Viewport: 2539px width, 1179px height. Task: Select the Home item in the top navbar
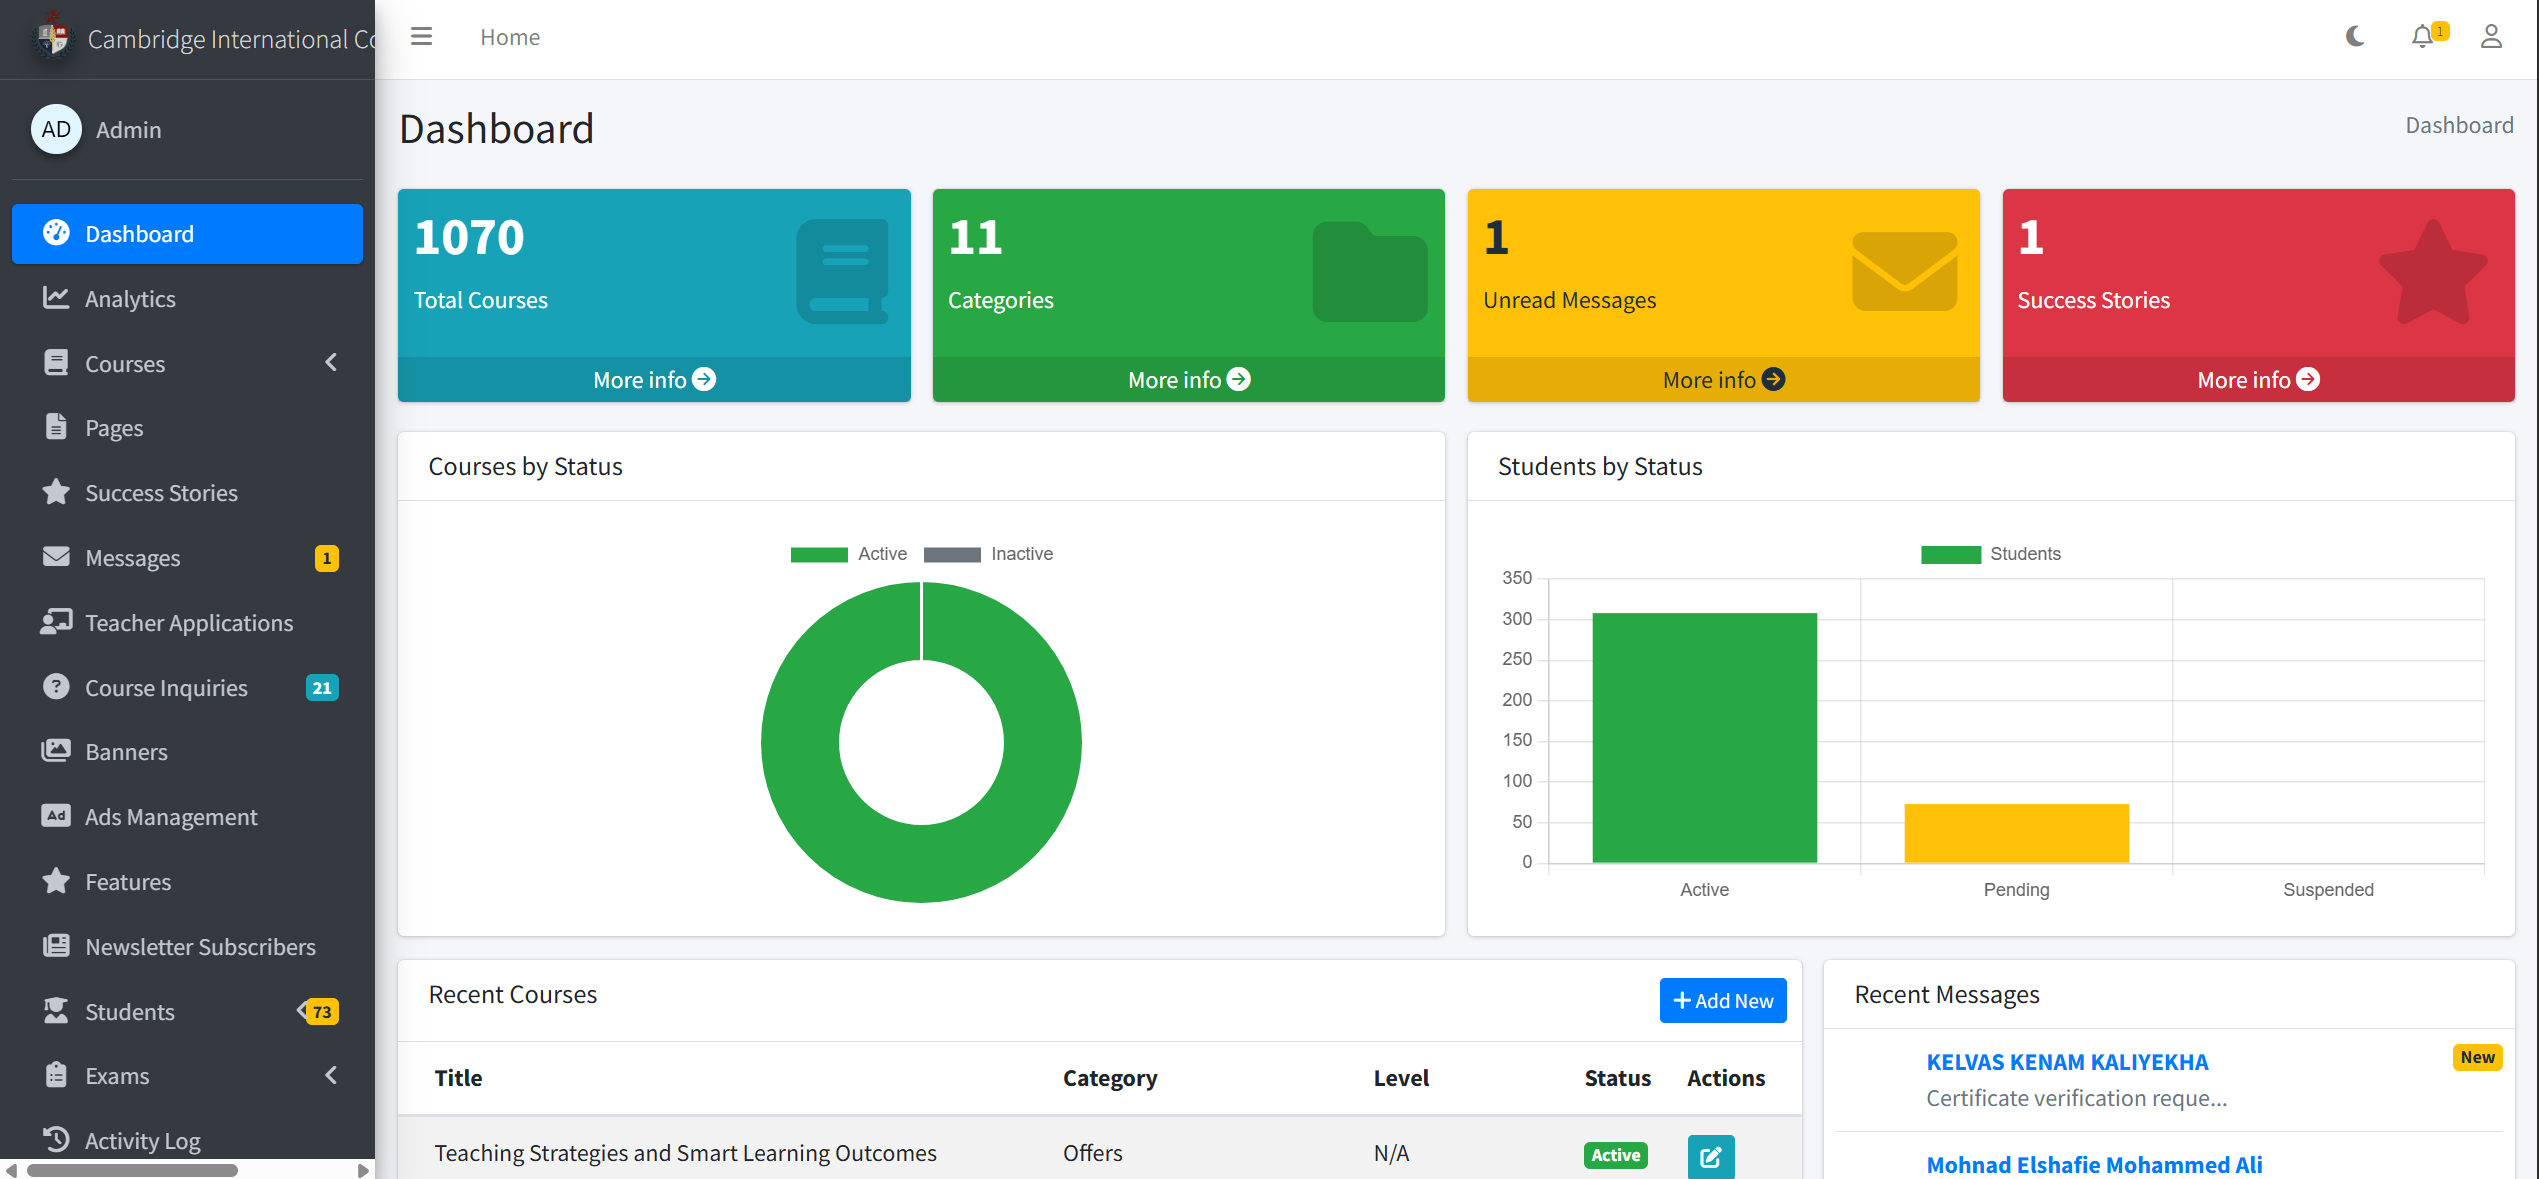(x=510, y=37)
